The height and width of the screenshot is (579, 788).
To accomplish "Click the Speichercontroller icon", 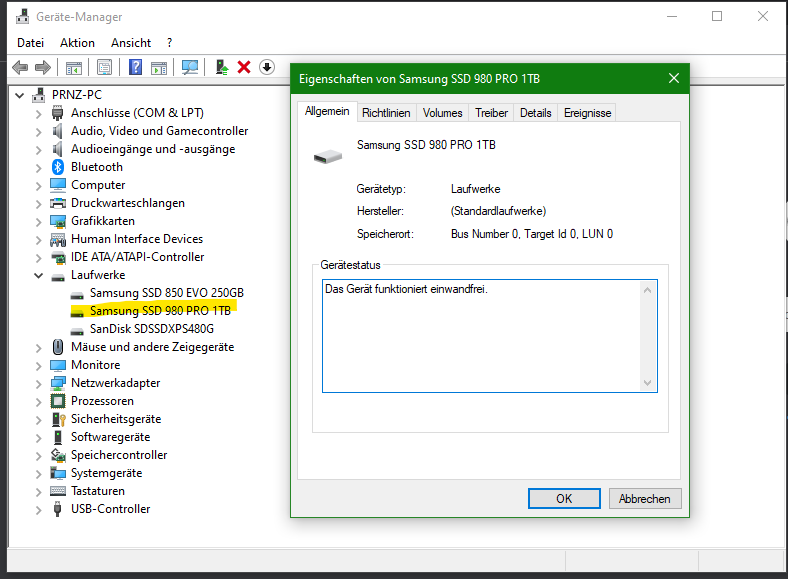I will (58, 455).
